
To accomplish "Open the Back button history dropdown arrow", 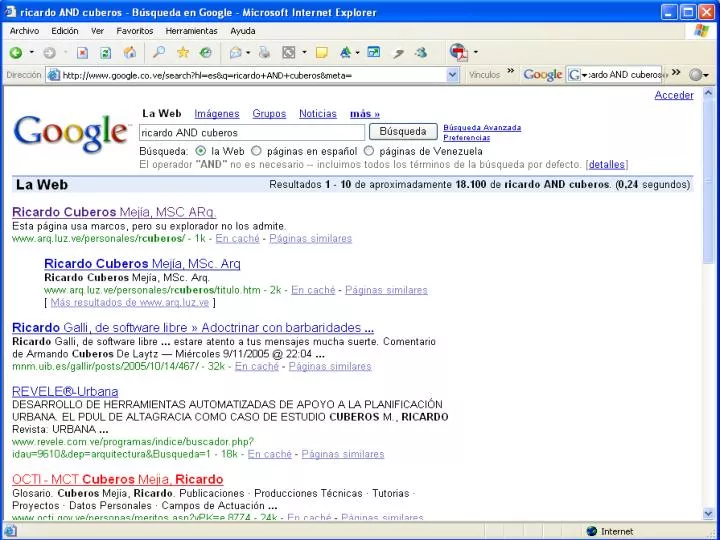I will [32, 52].
